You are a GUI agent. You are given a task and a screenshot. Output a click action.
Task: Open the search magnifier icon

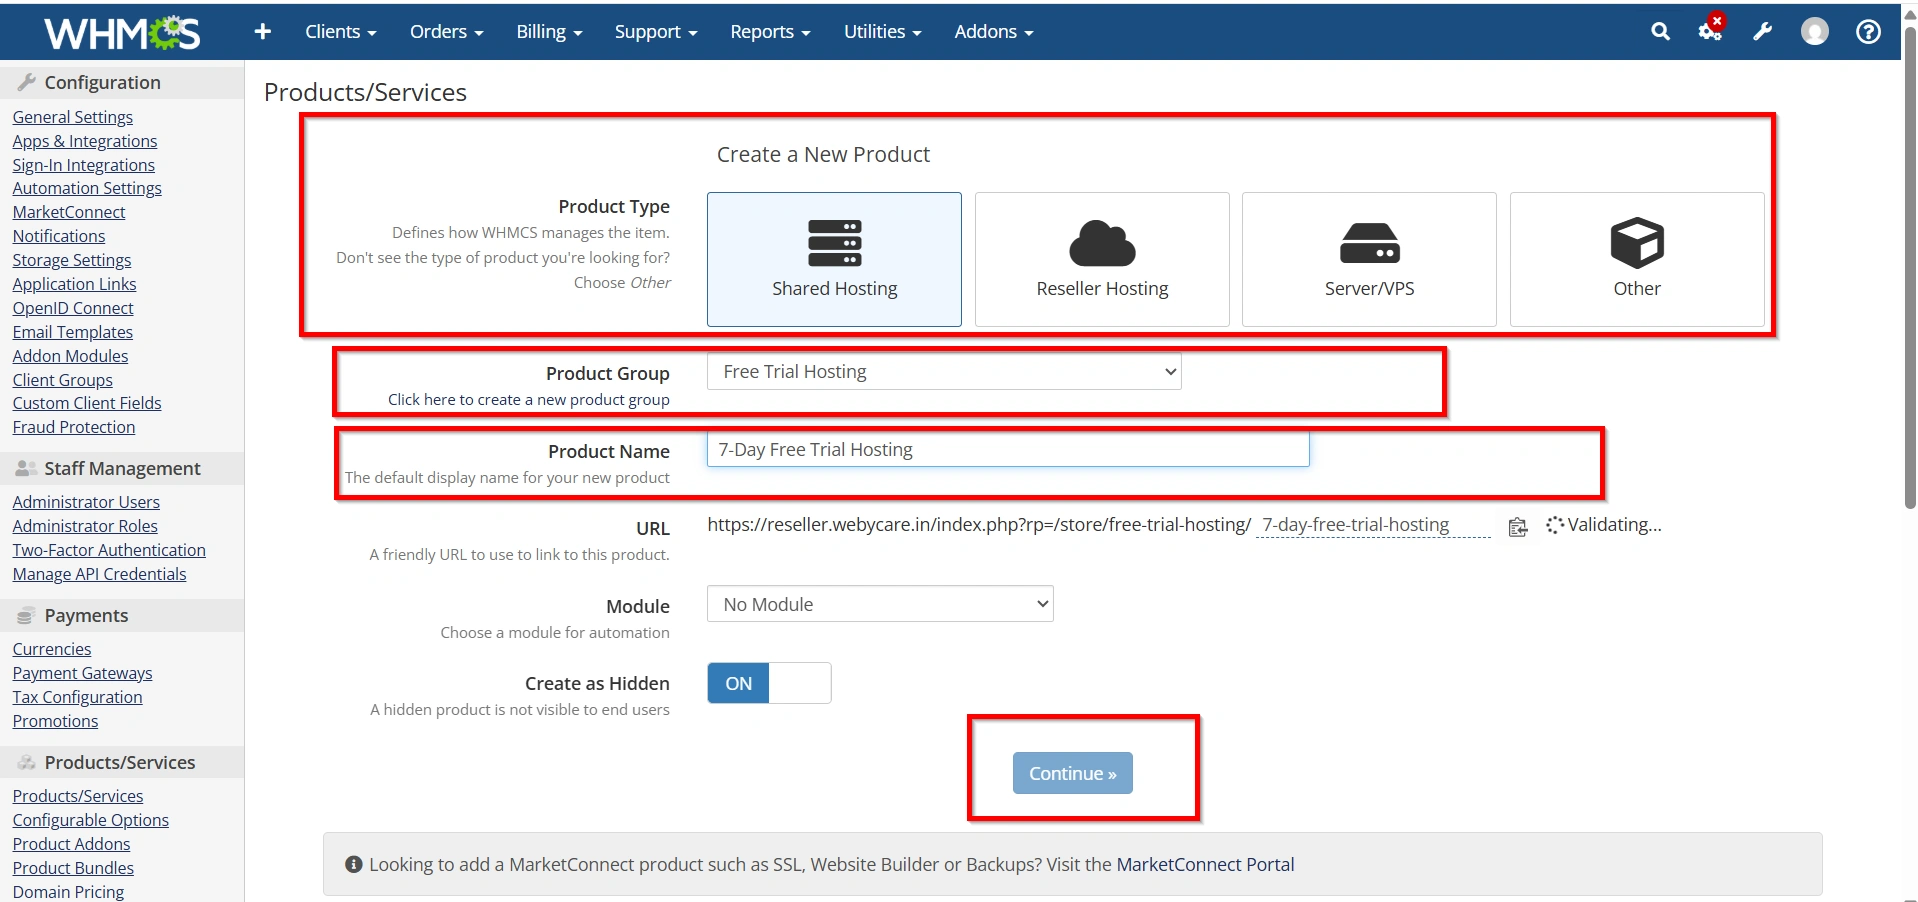pos(1660,32)
